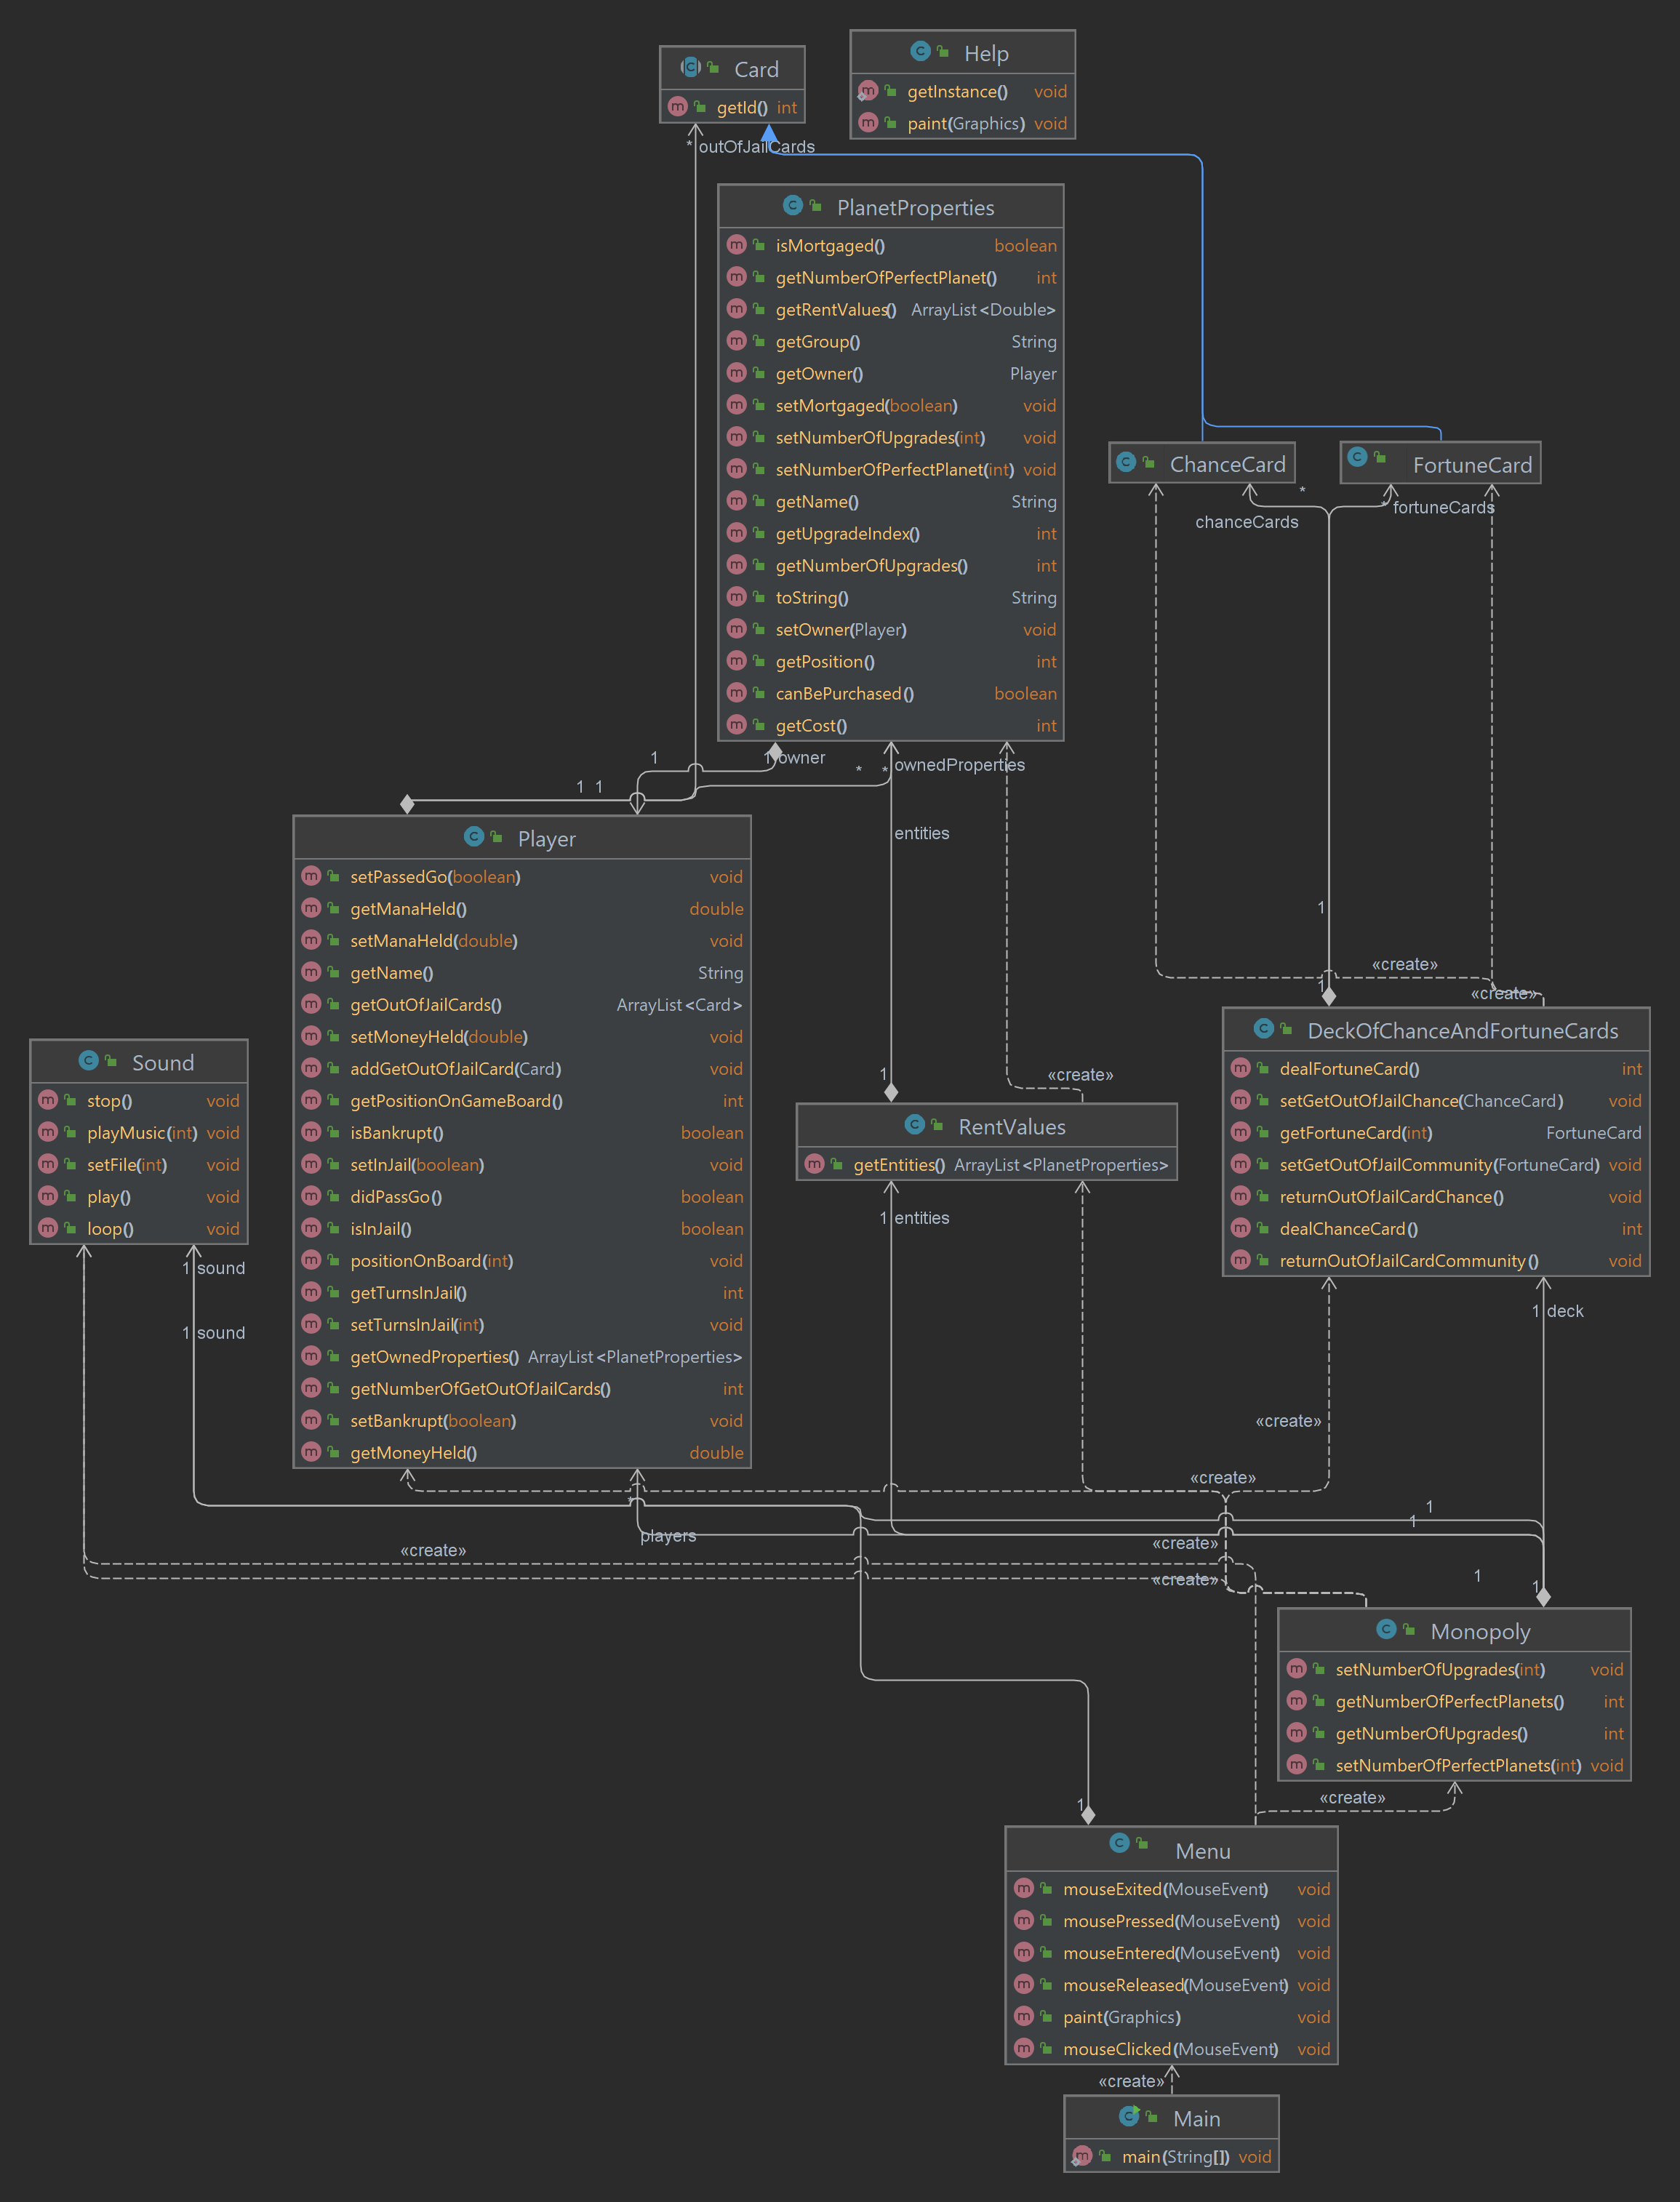
Task: Click method icon beside getEntities() in RentValues
Action: point(814,1164)
